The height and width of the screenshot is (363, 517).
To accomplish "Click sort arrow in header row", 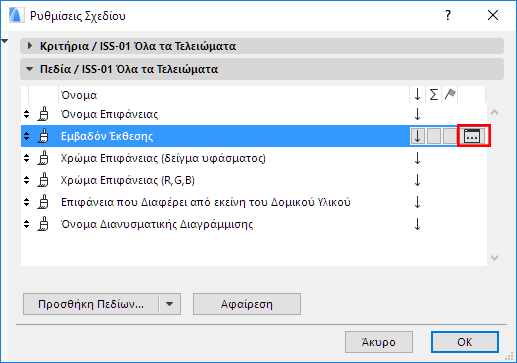I will click(x=417, y=95).
